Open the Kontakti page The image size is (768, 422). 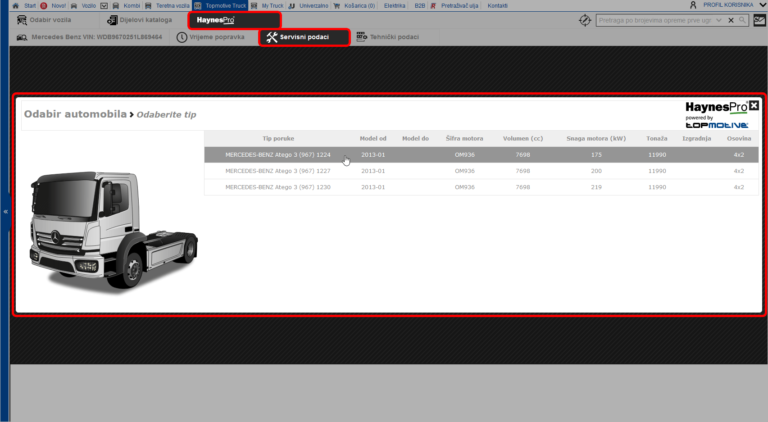(x=498, y=6)
